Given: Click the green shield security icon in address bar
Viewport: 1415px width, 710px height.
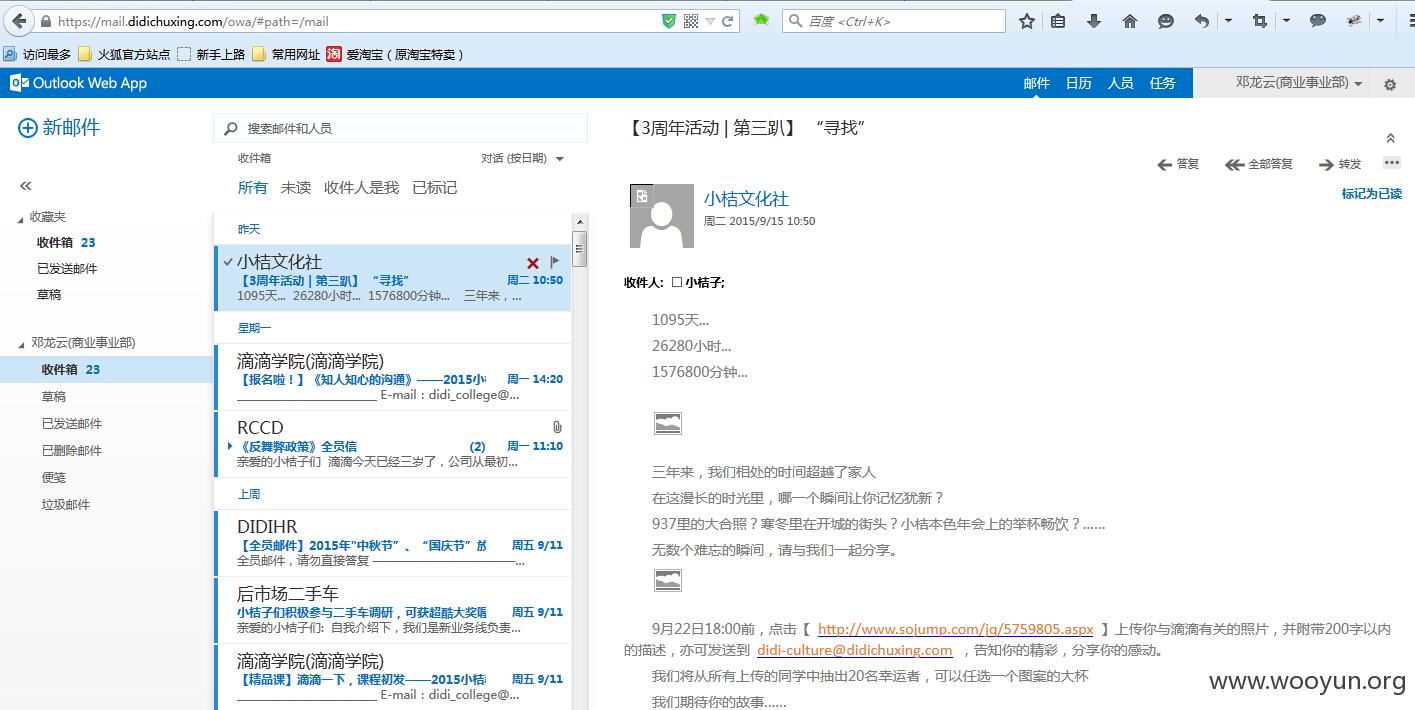Looking at the screenshot, I should click(669, 21).
